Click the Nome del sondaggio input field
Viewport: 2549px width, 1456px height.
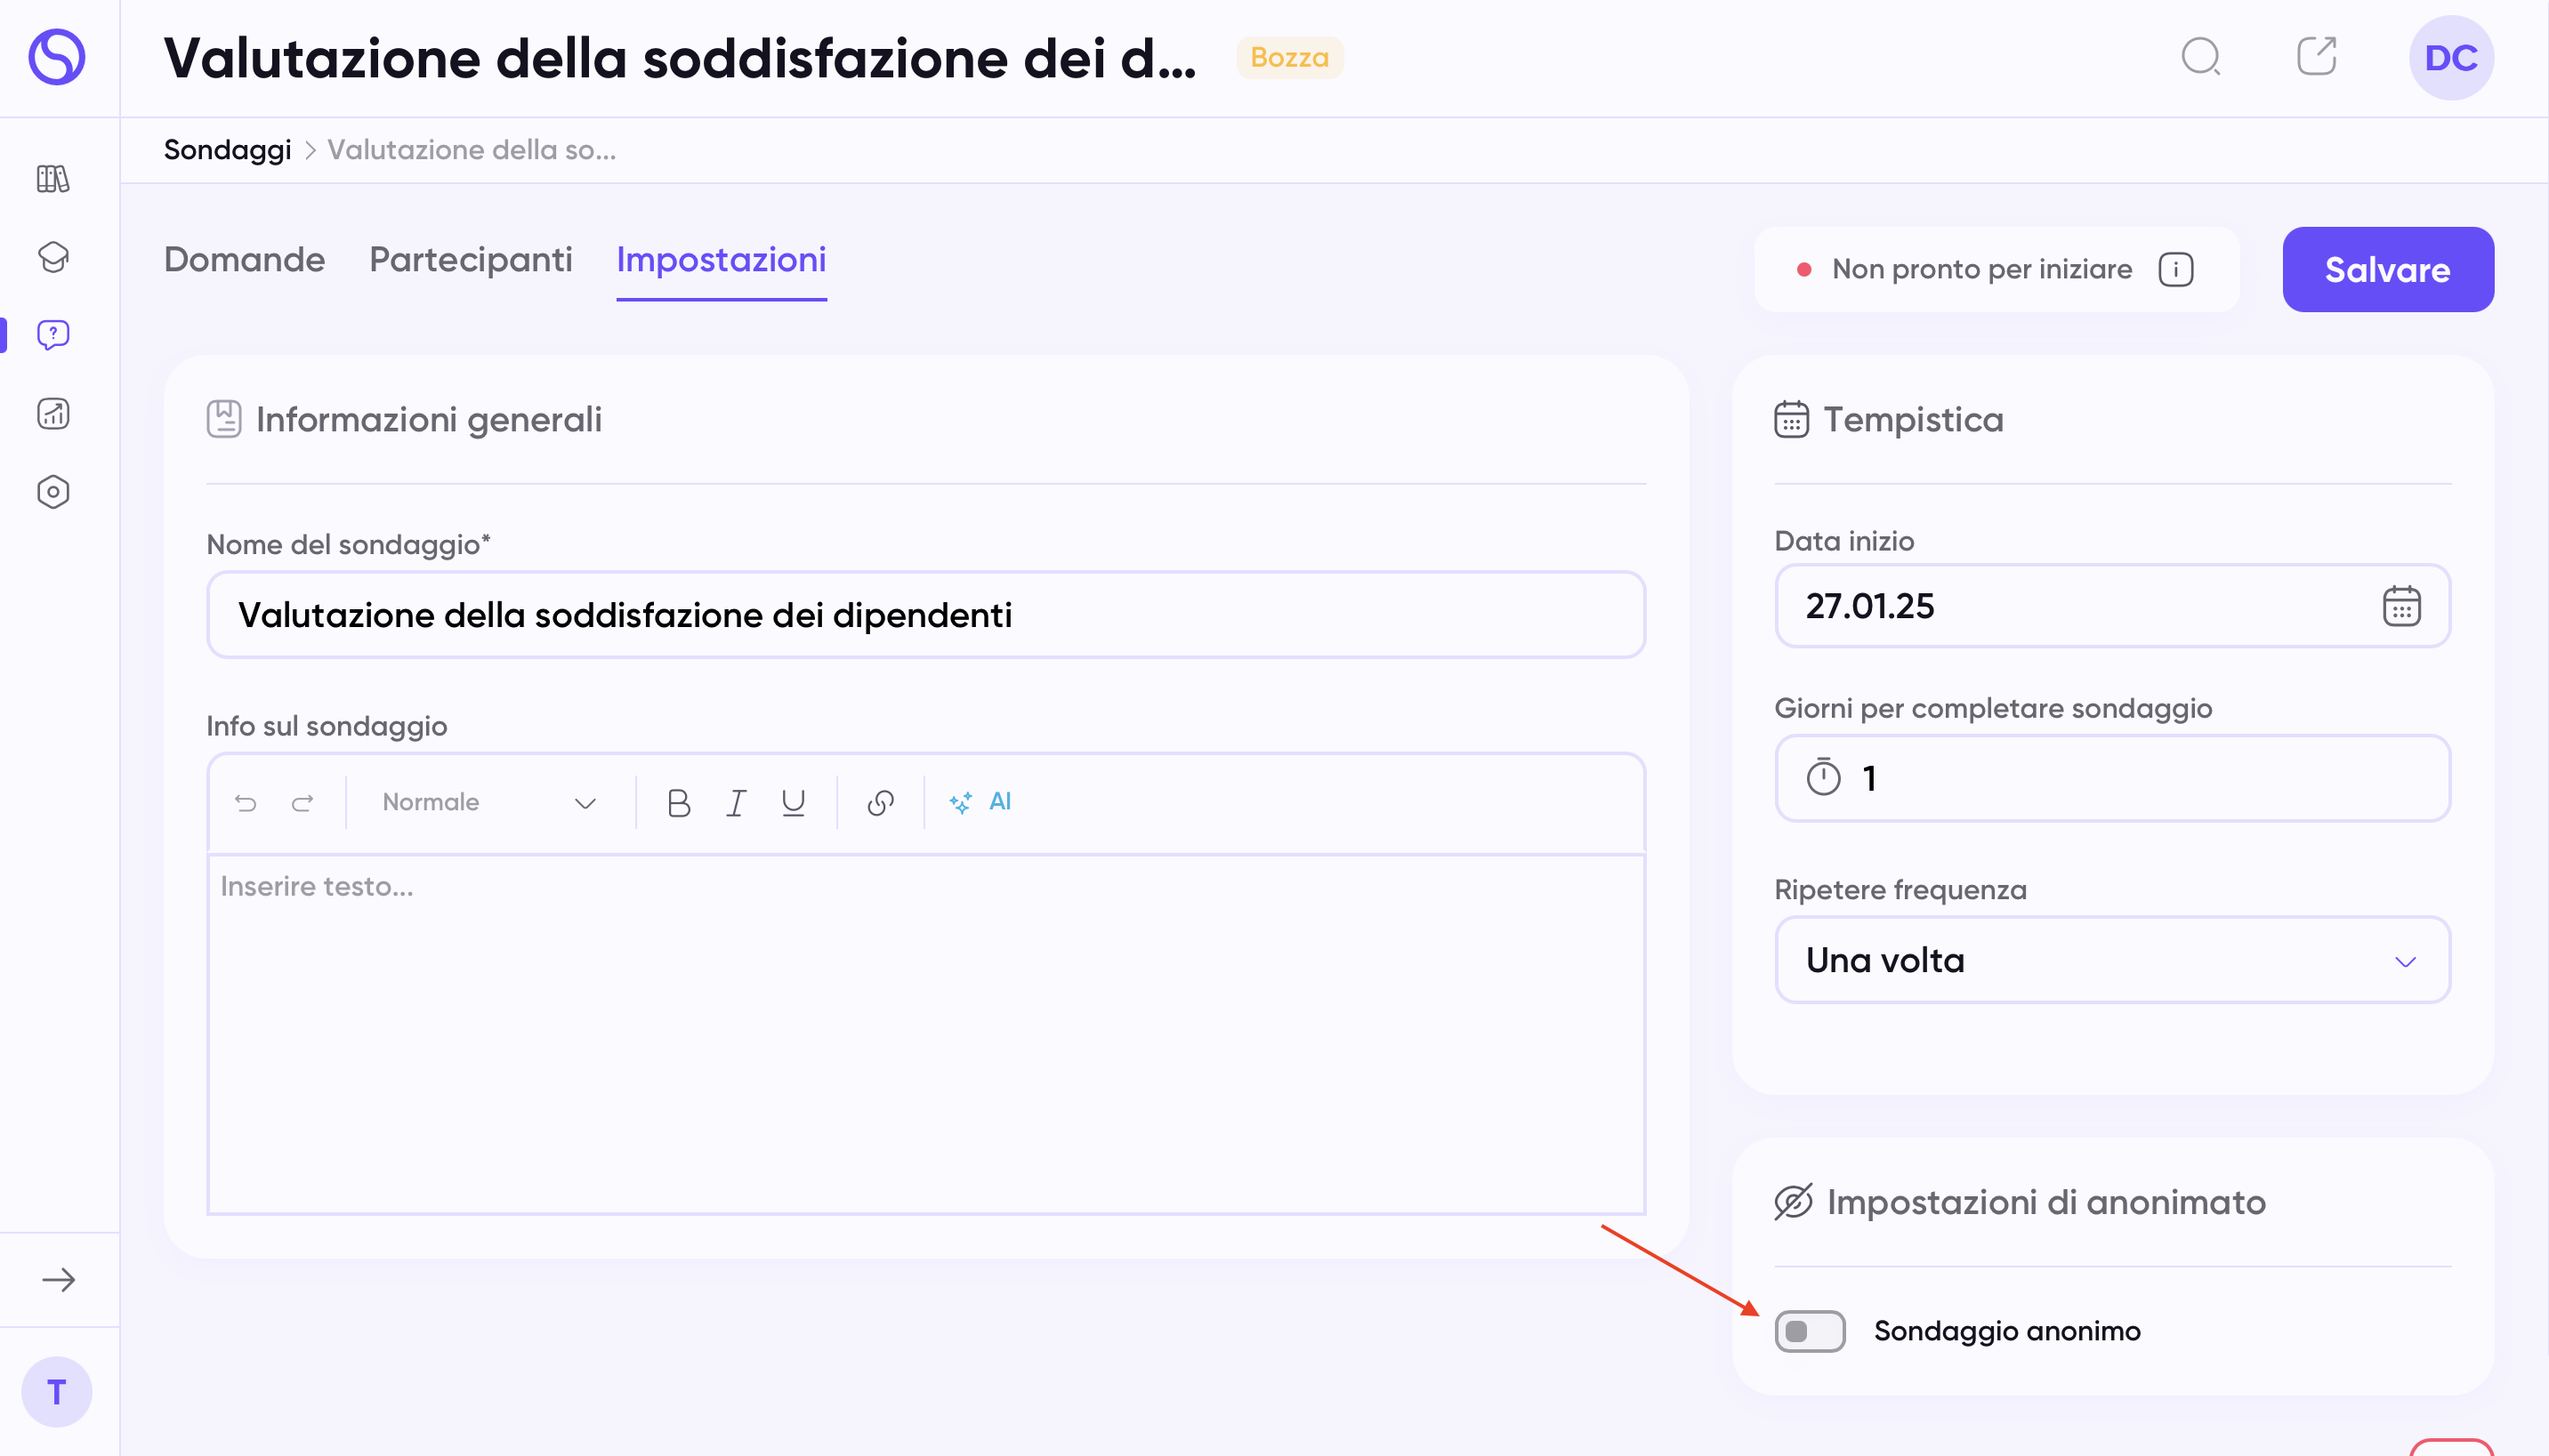point(925,615)
